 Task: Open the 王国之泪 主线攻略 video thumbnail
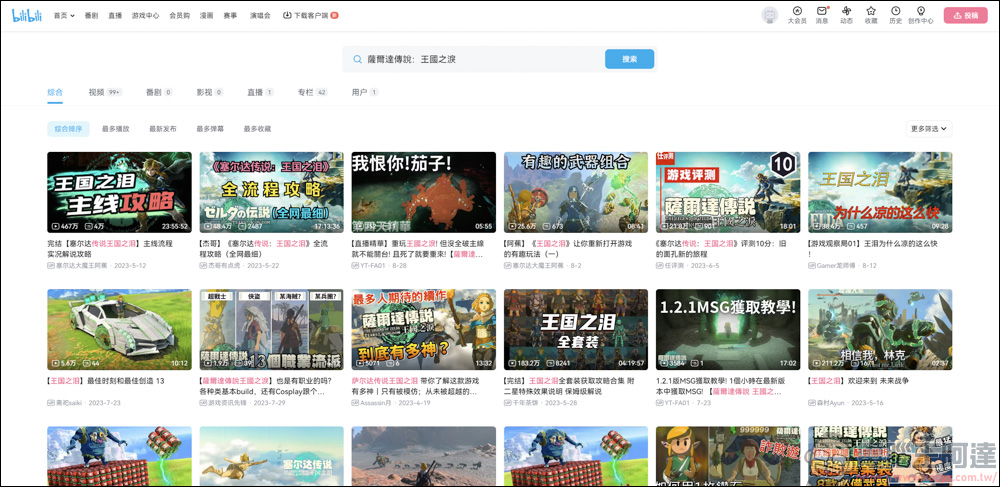(x=119, y=192)
